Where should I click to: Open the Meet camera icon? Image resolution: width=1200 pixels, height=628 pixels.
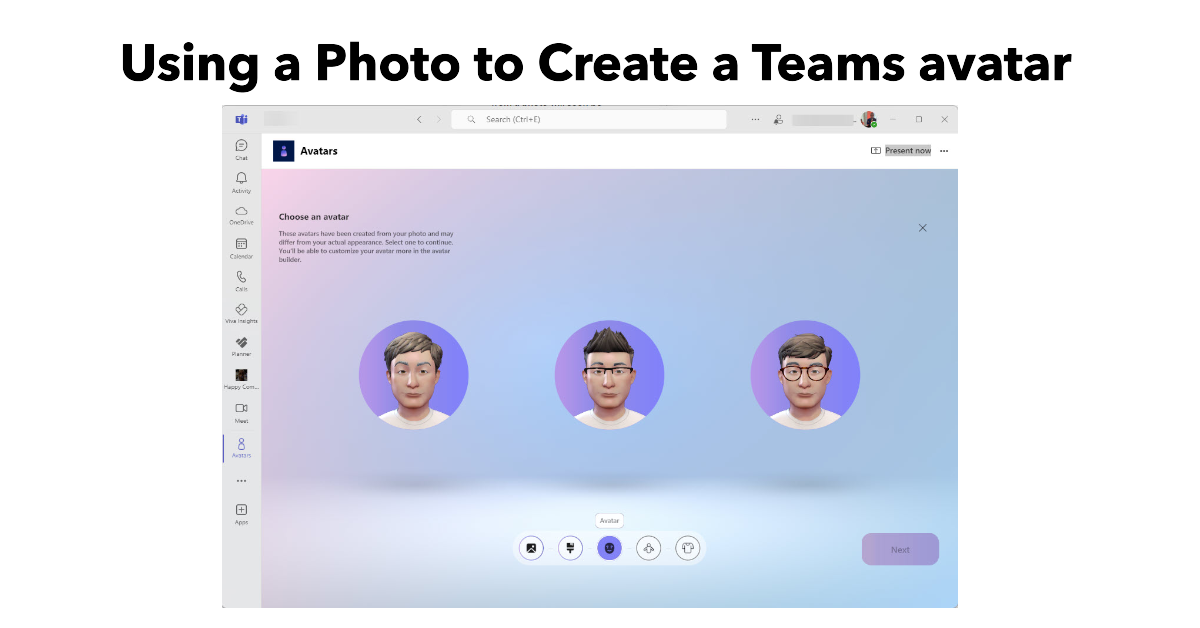point(241,410)
